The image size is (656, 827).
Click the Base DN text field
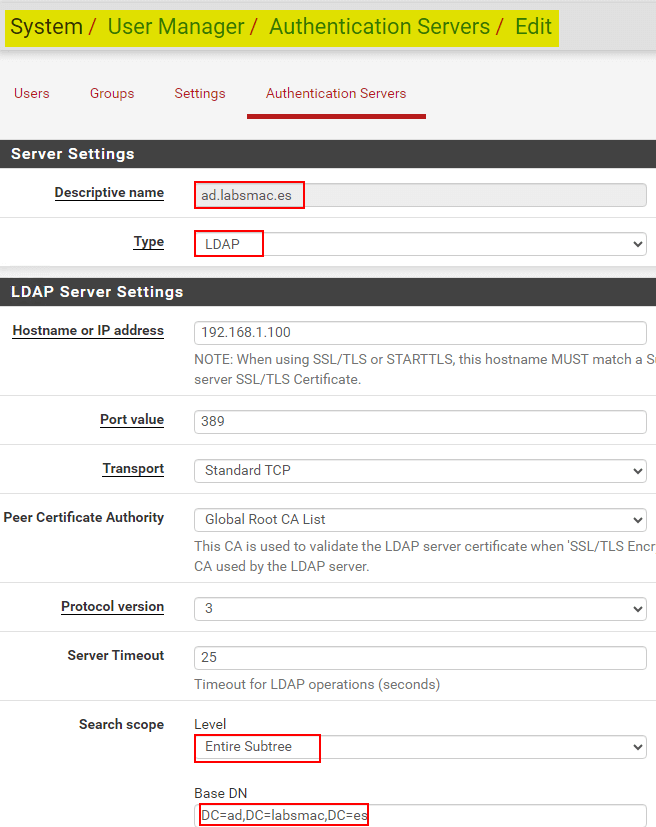point(420,815)
